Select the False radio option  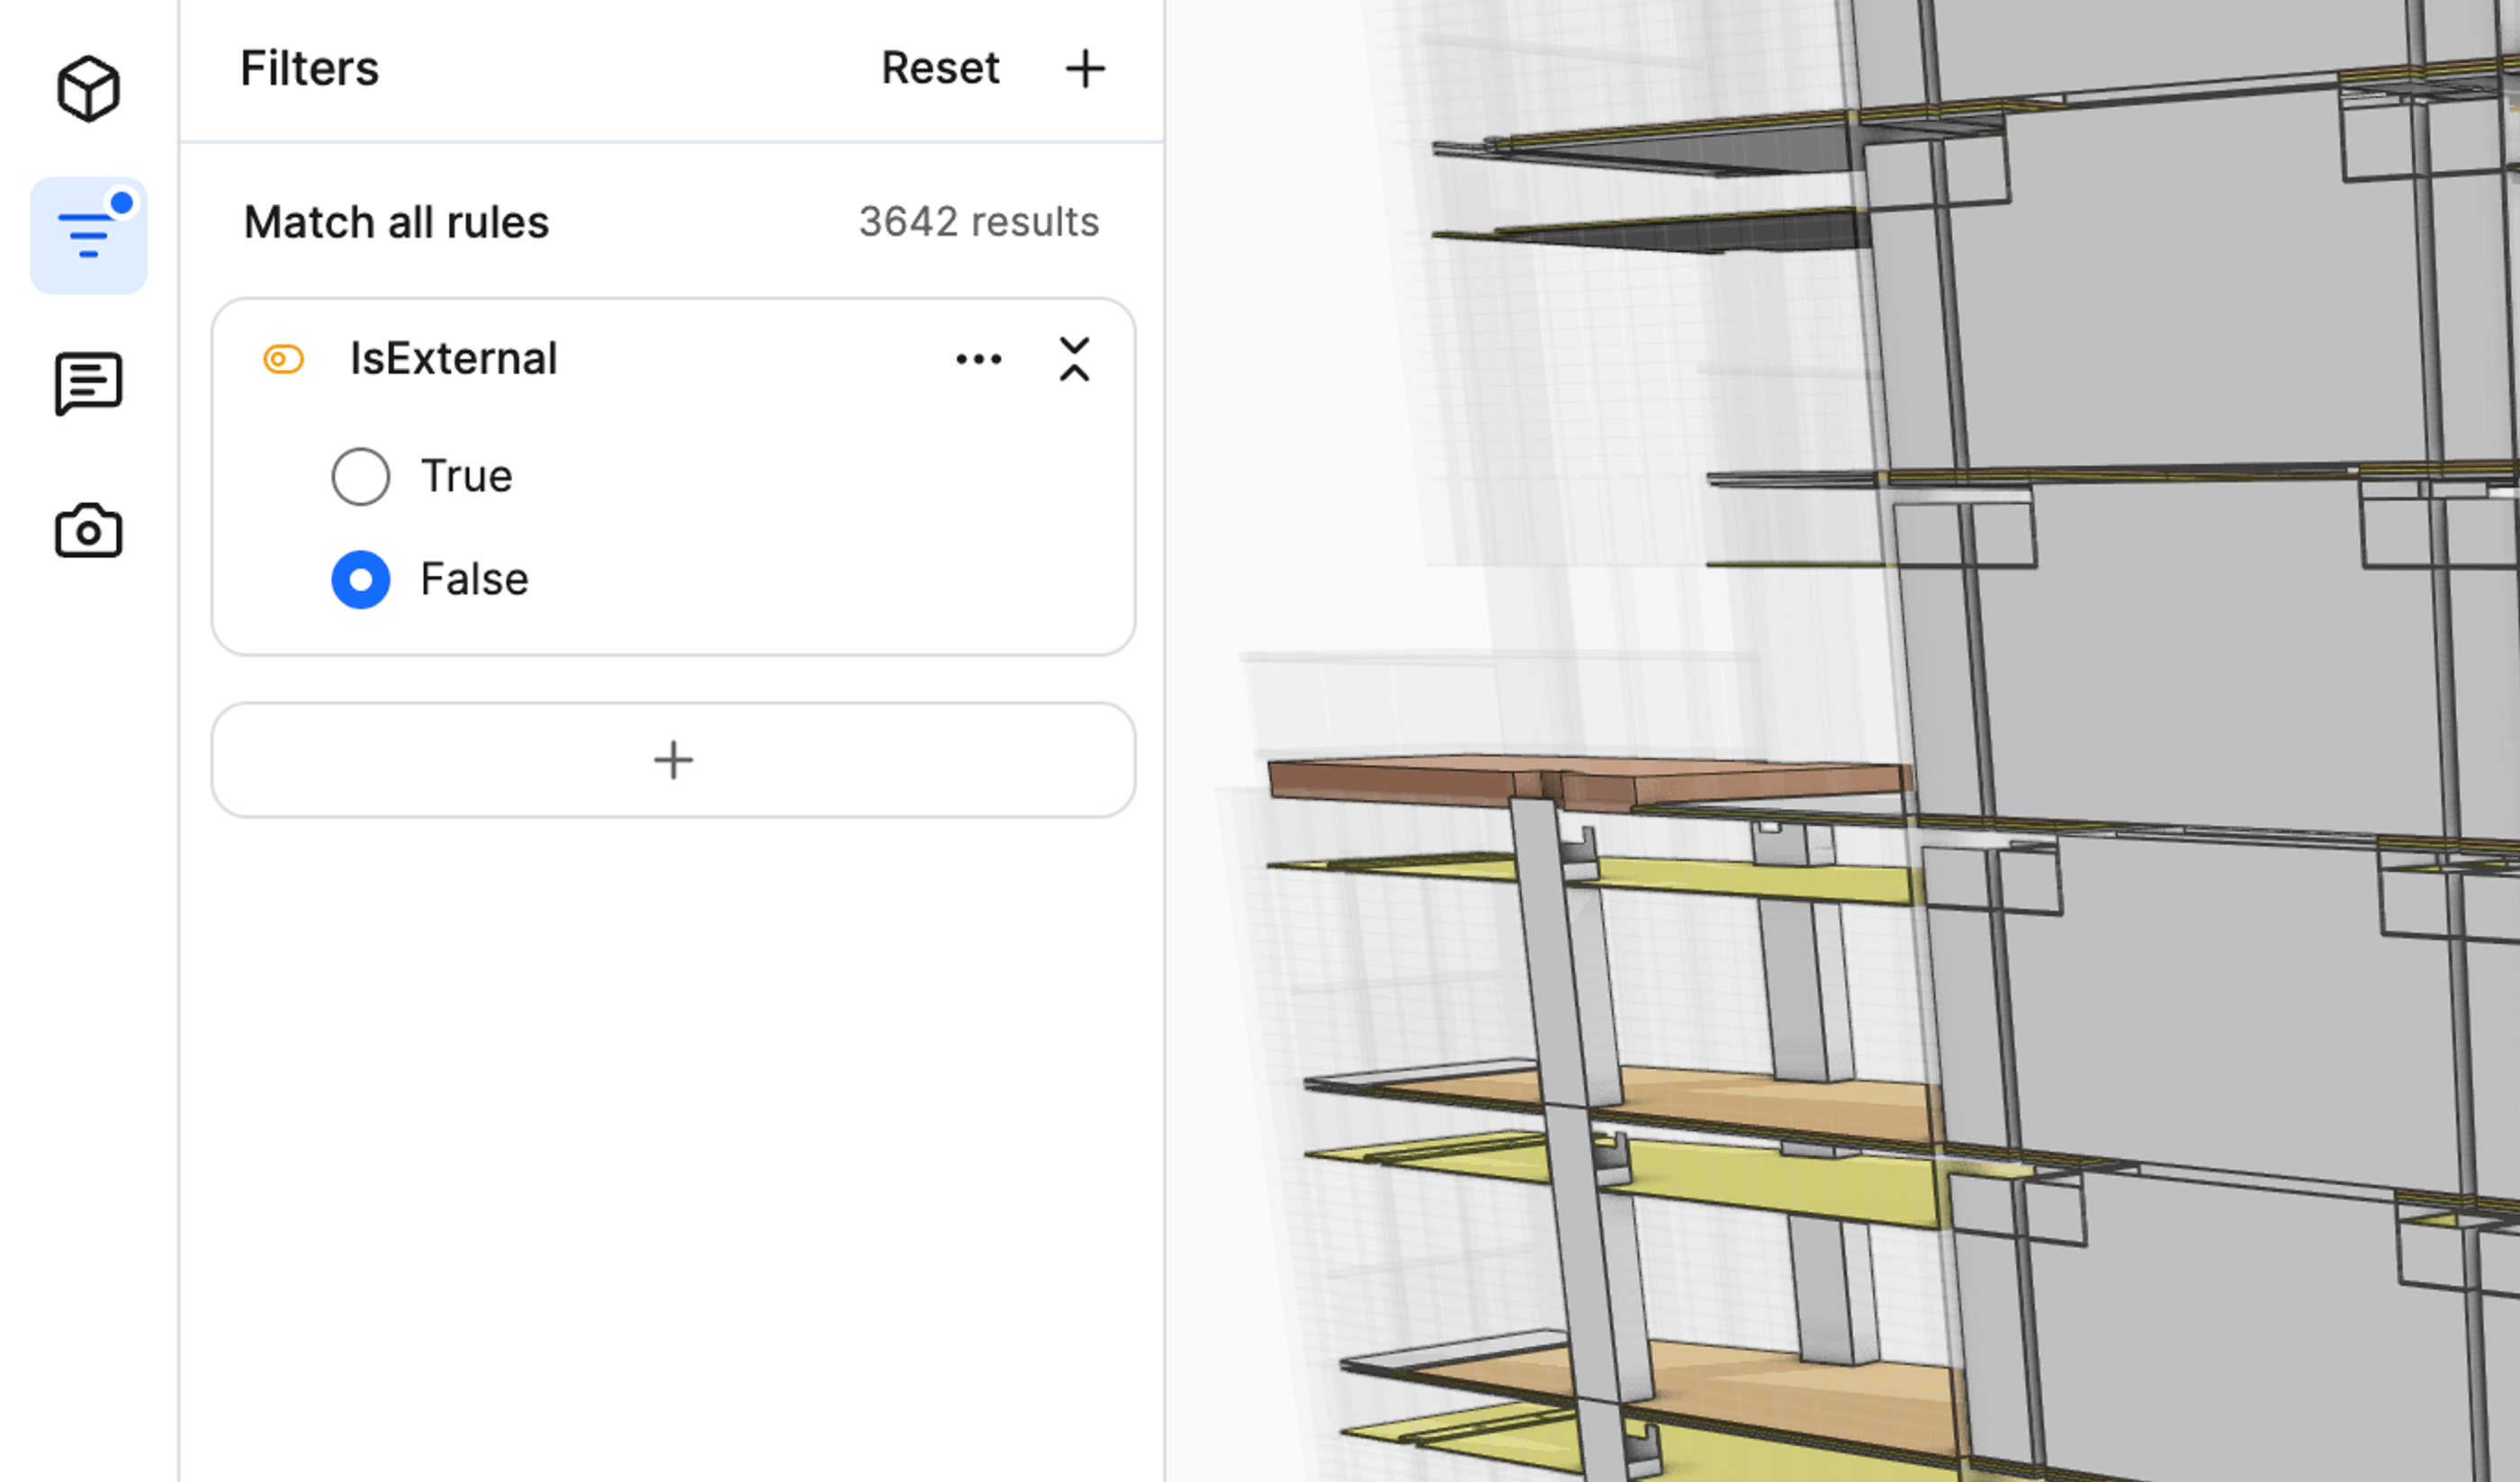[361, 580]
